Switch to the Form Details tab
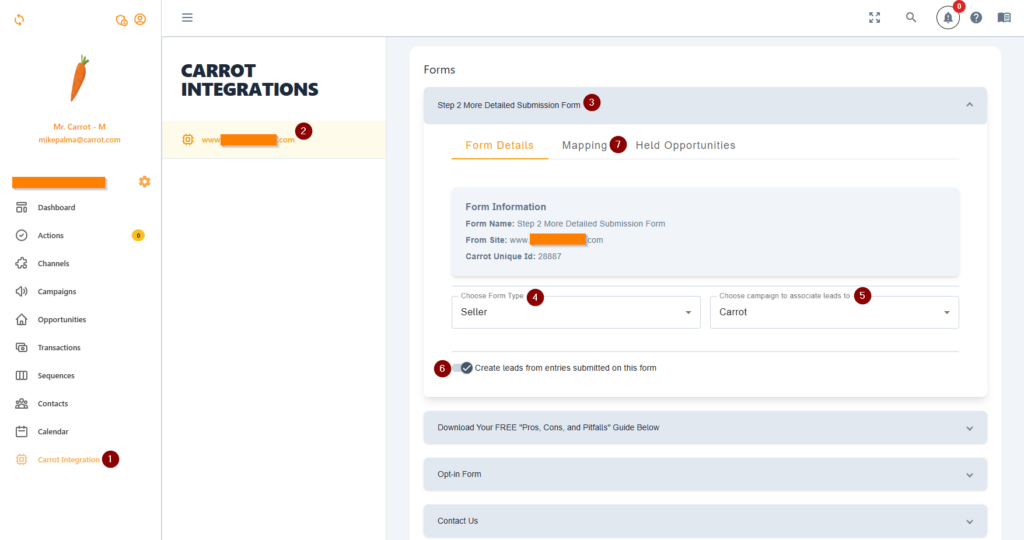Screen dimensions: 1024x540 point(499,146)
